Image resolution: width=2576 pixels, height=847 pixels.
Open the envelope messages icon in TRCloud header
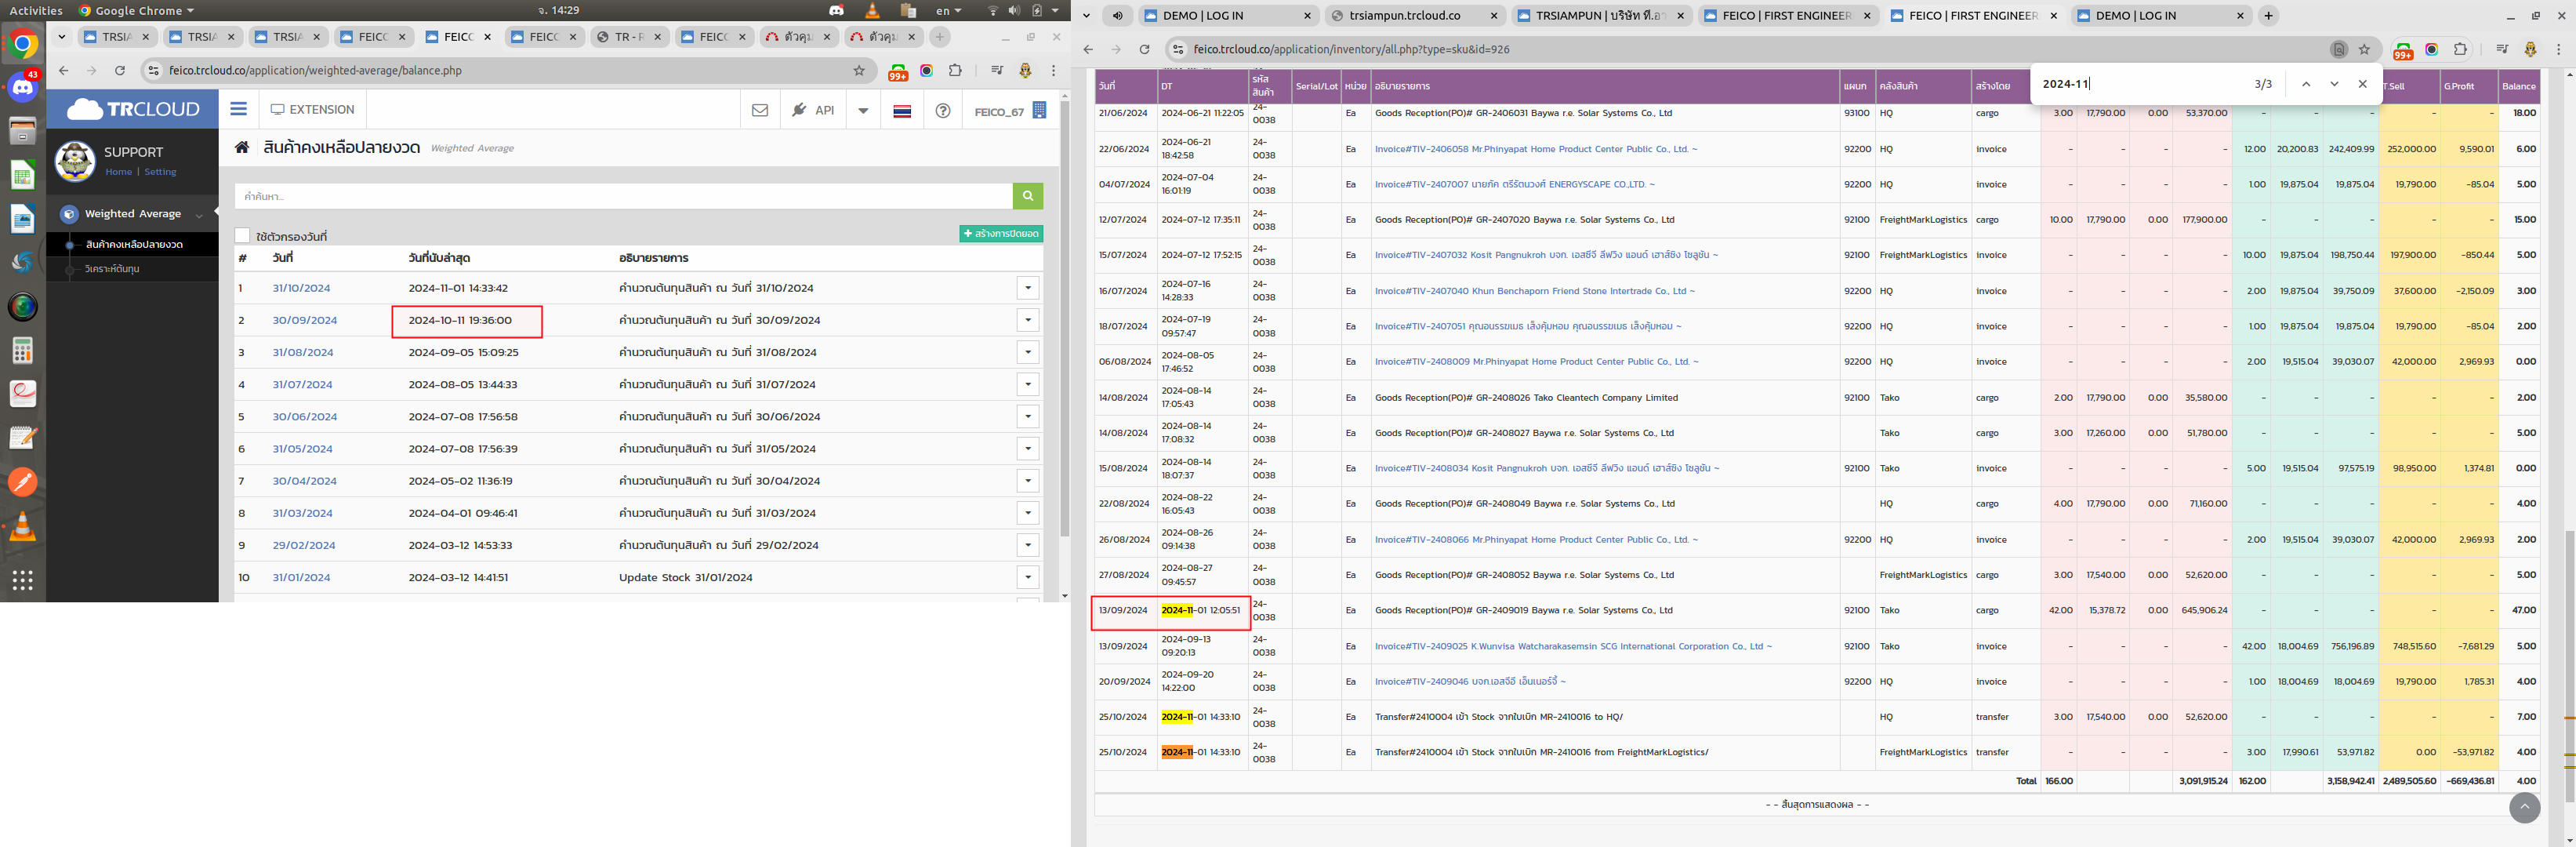760,110
